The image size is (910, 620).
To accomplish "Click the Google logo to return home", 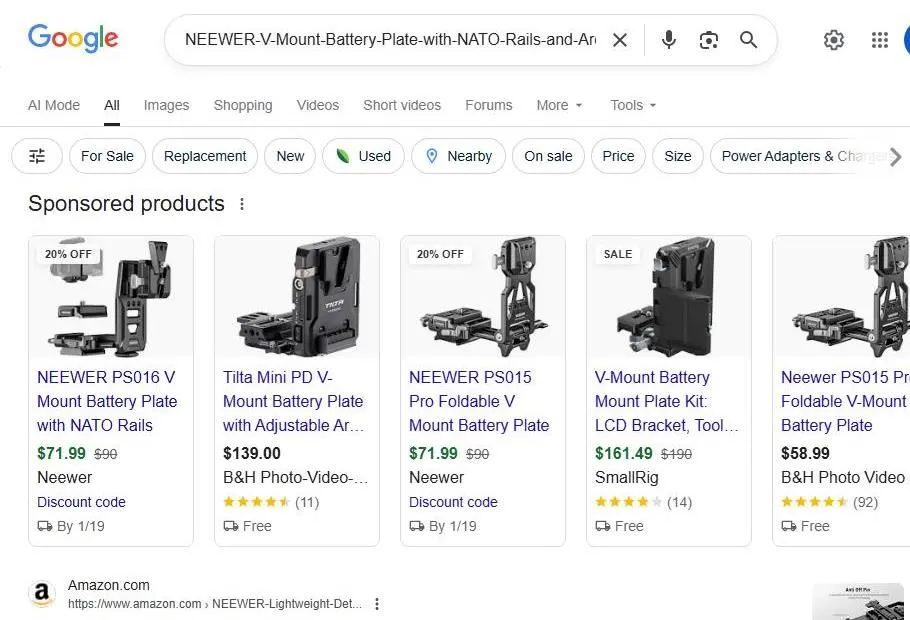I will (72, 38).
